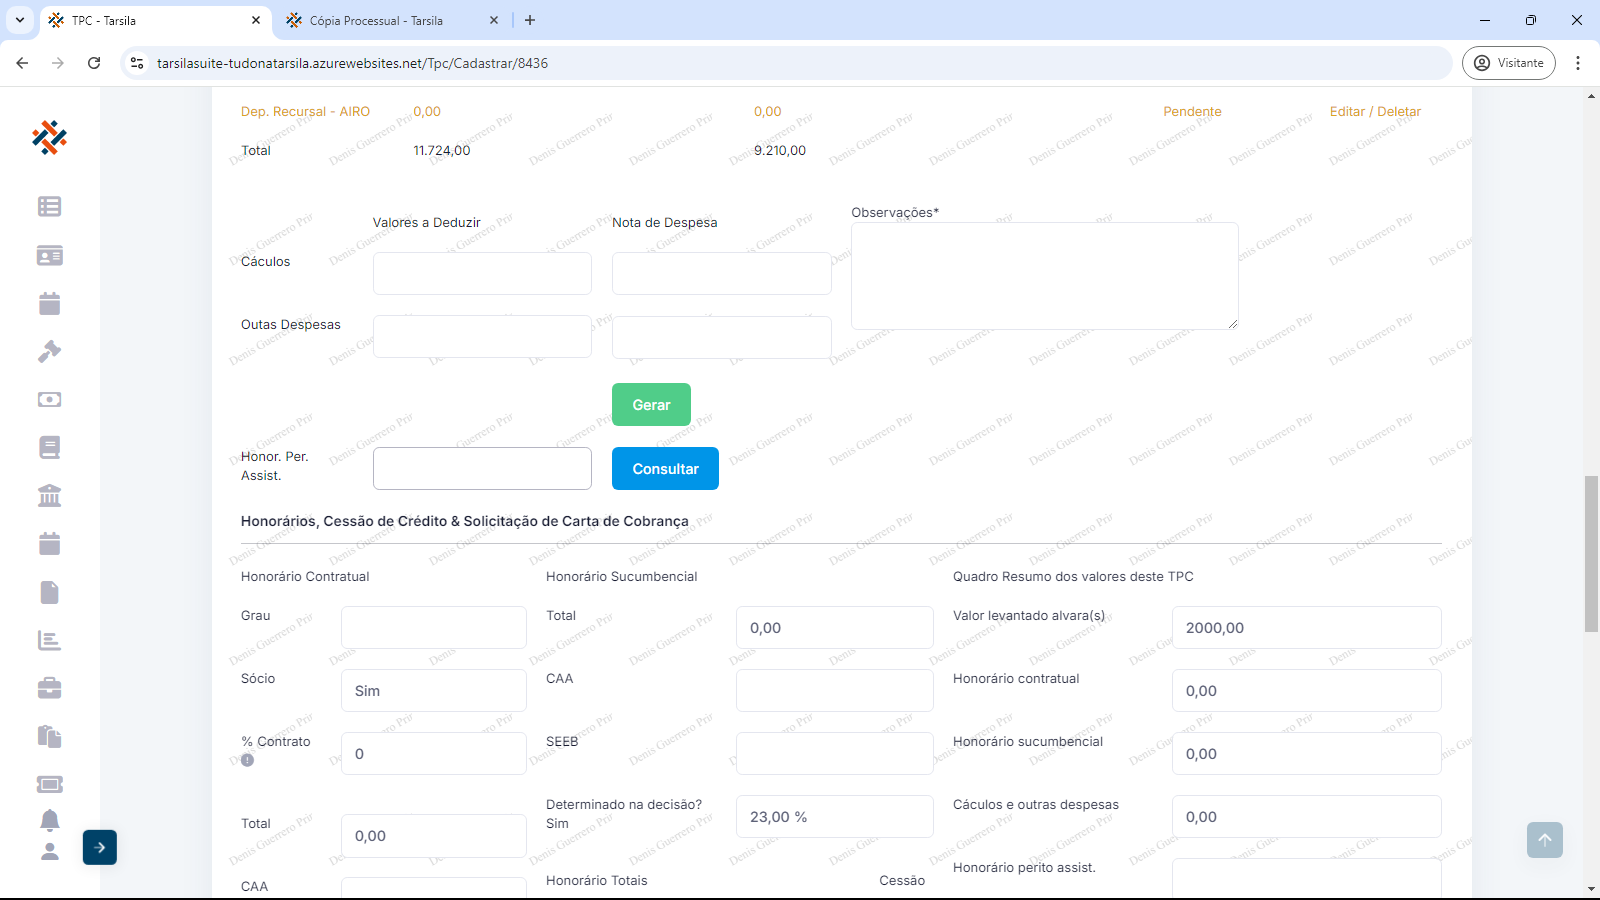
Task: Expand sidebar with the arrow button
Action: tap(100, 847)
